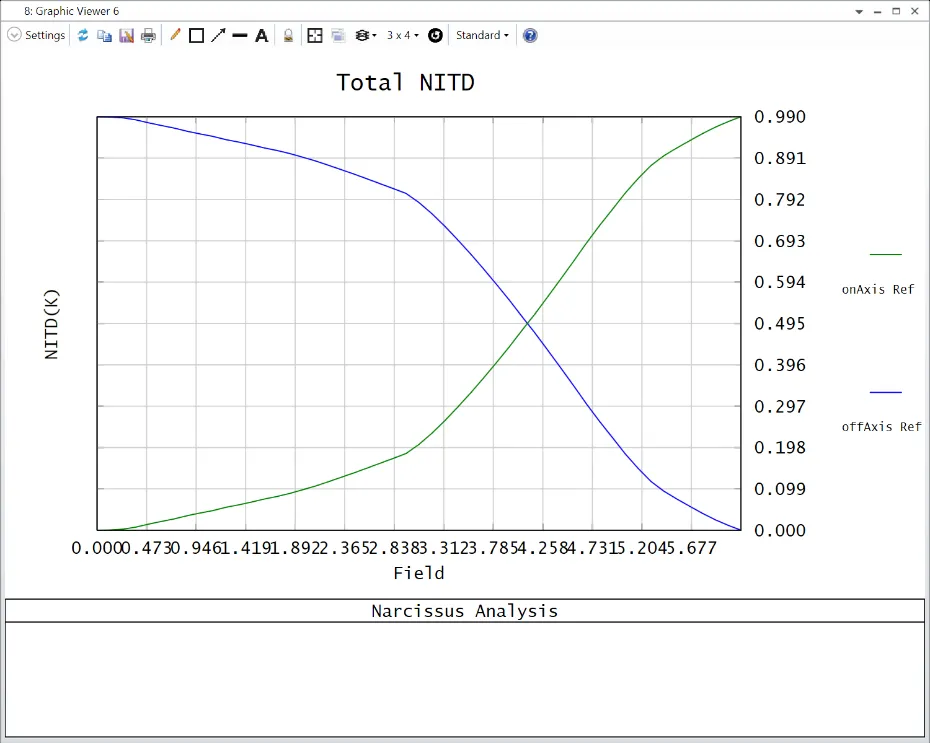Open the layers icon dropdown
The height and width of the screenshot is (743, 930).
pos(366,35)
